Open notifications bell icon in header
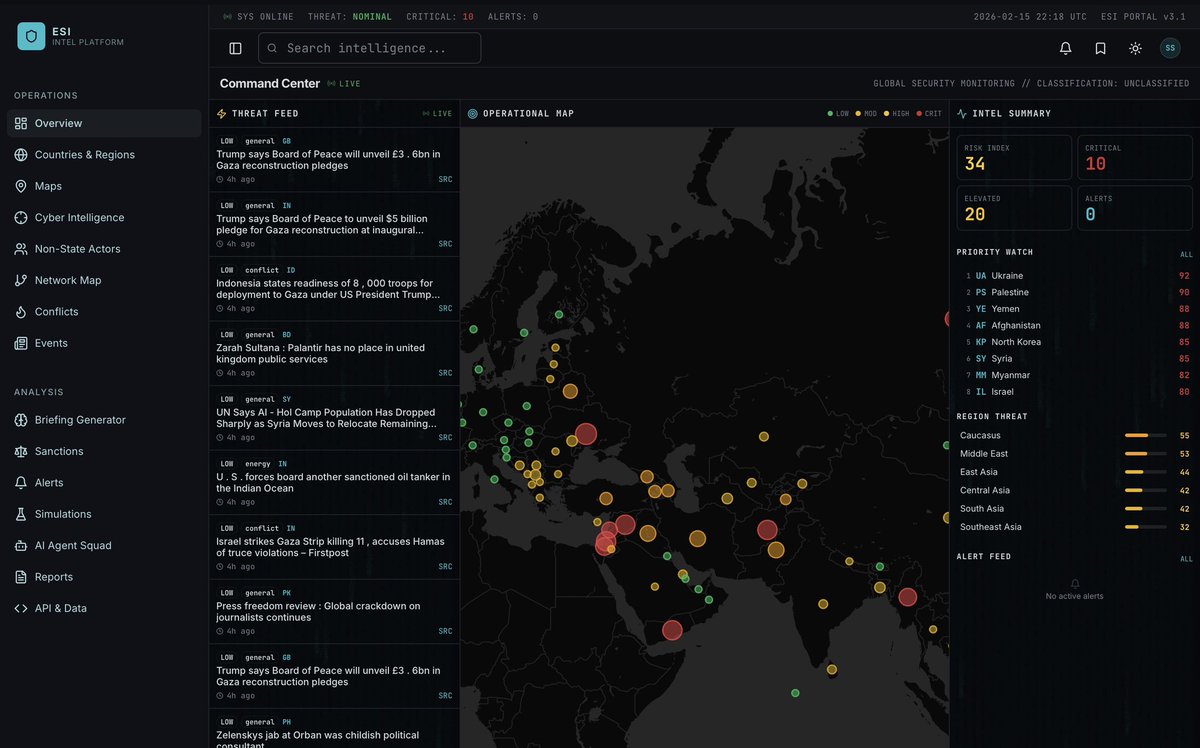Screen dimensions: 1200x748 [x=1065, y=48]
